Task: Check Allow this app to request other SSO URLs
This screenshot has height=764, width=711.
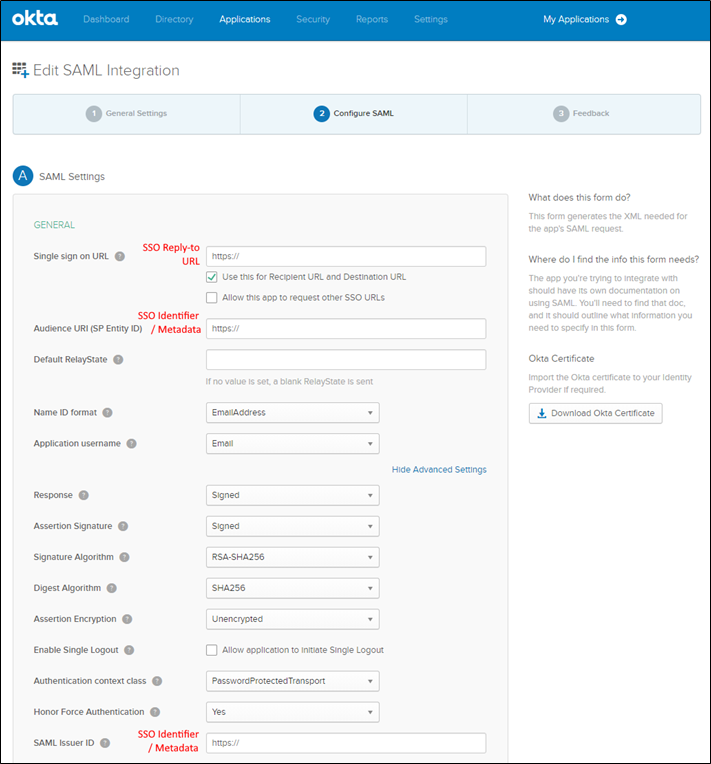Action: pos(211,298)
